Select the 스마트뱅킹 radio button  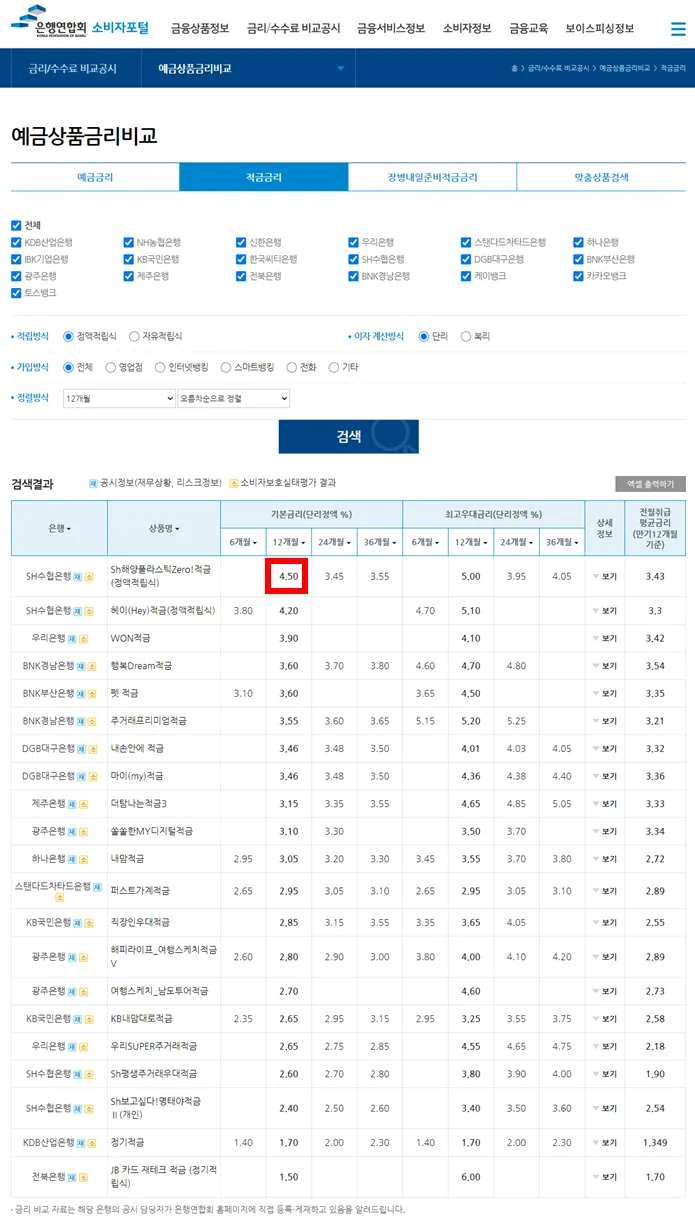coord(227,368)
